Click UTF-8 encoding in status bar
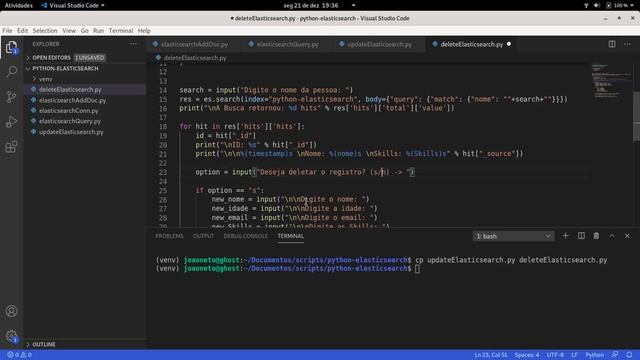This screenshot has height=360, width=640. point(555,355)
